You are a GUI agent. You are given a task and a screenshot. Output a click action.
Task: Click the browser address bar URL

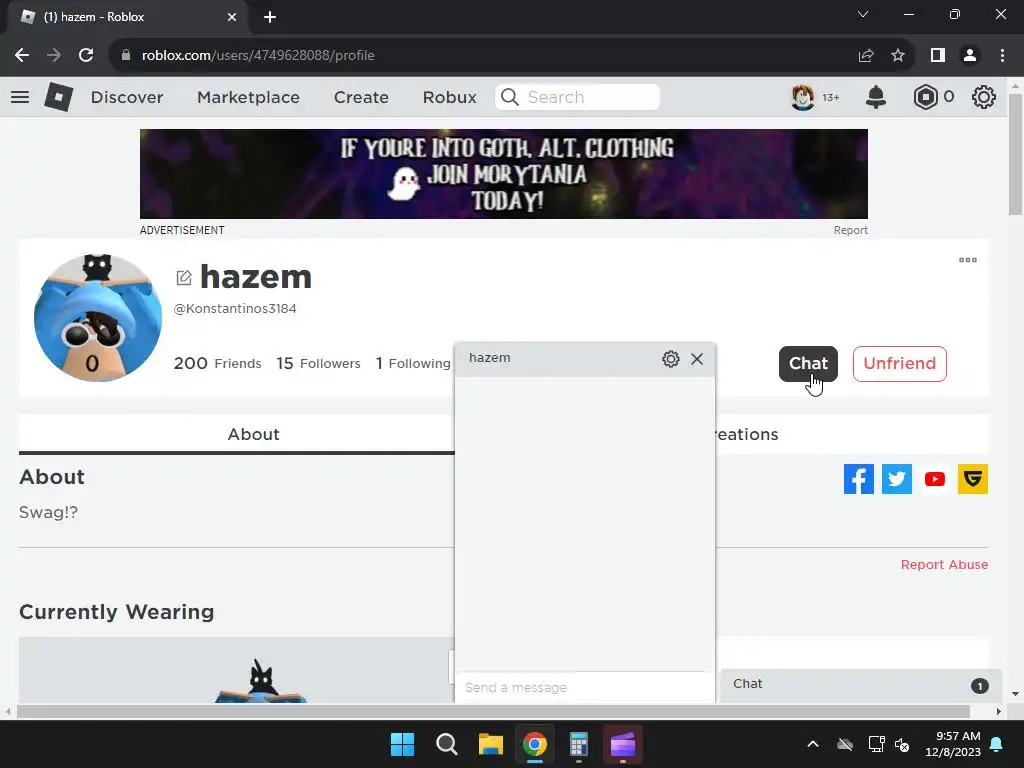click(x=258, y=56)
